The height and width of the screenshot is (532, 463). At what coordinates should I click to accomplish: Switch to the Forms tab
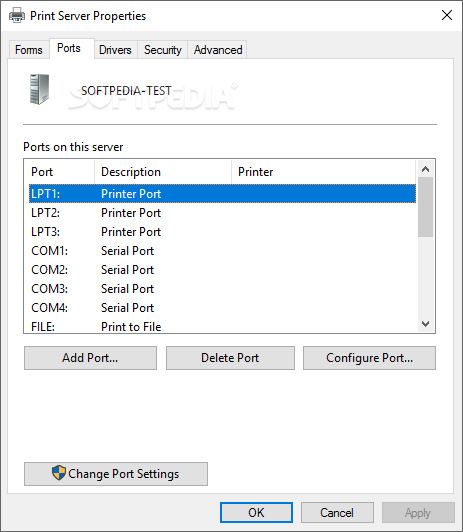click(x=29, y=50)
